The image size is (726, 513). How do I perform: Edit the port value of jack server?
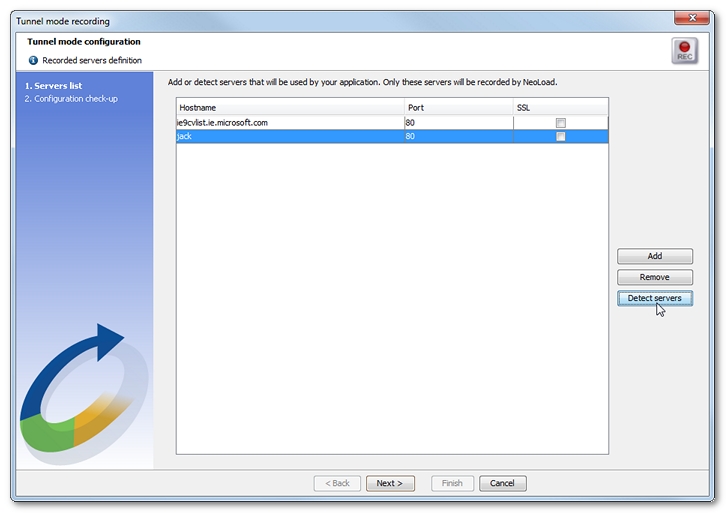coord(458,137)
